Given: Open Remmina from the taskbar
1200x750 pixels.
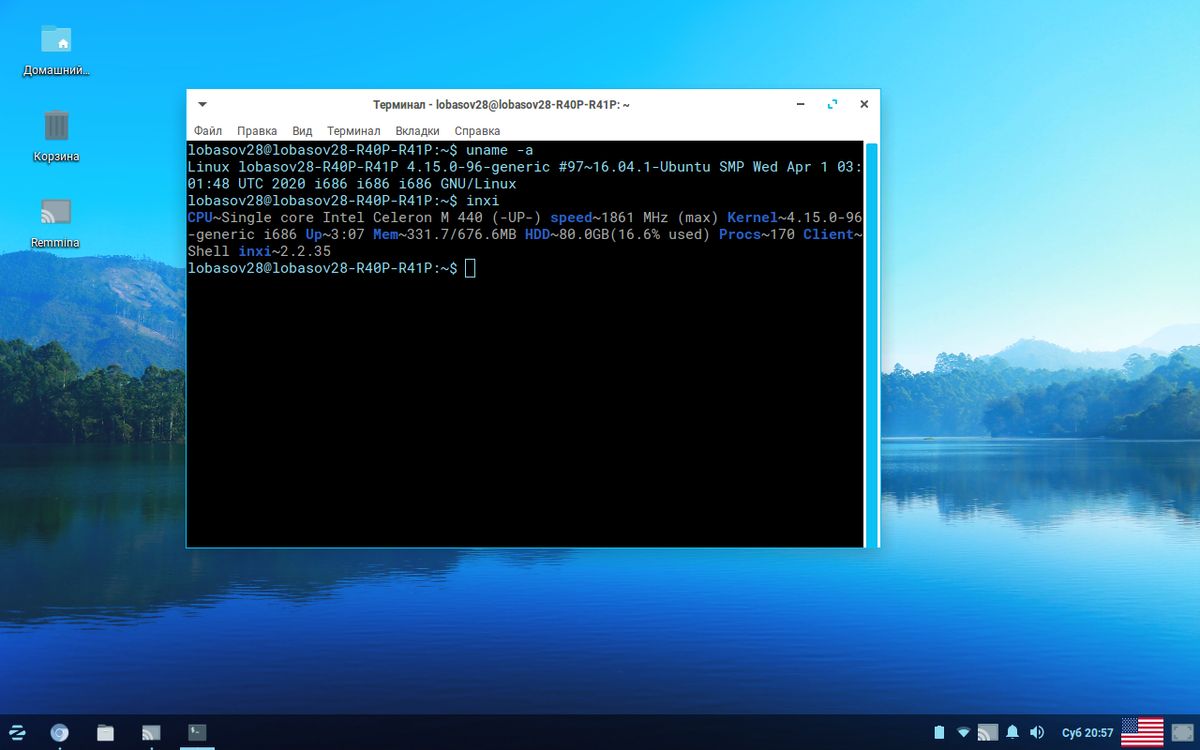Looking at the screenshot, I should click(x=151, y=732).
